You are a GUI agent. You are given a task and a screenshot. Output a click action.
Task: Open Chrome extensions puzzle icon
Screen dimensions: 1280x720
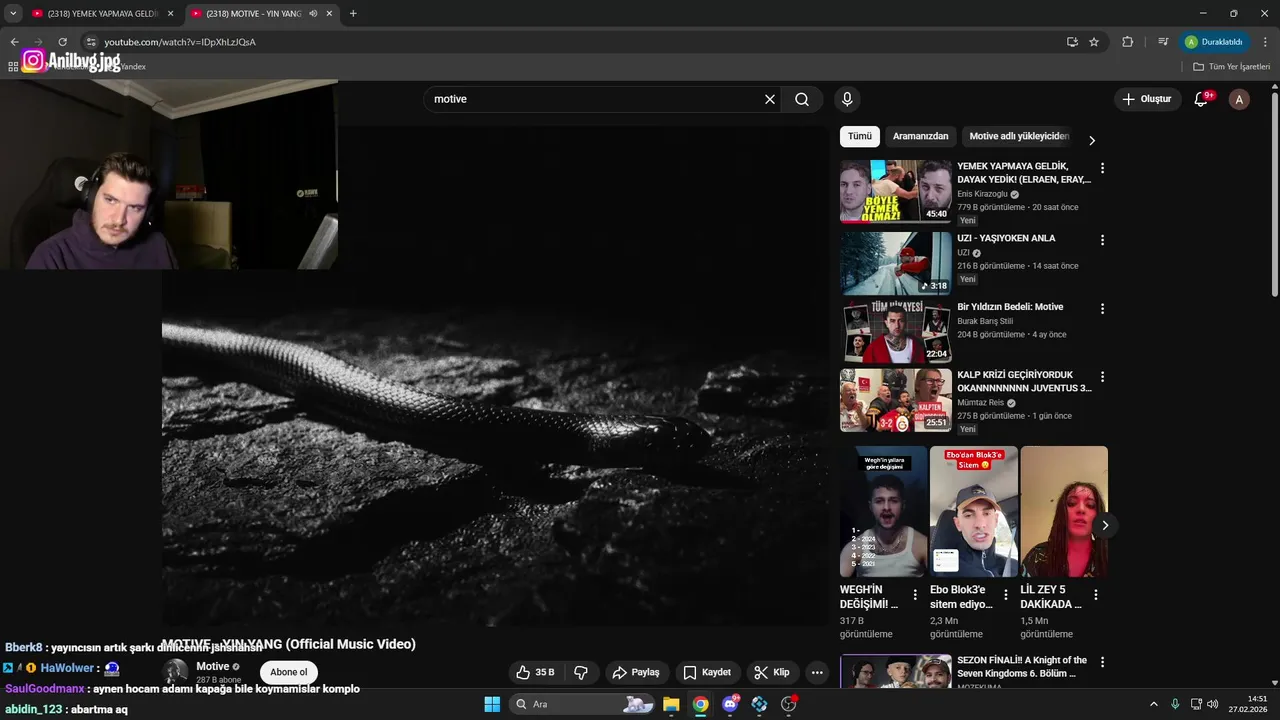[x=1128, y=42]
